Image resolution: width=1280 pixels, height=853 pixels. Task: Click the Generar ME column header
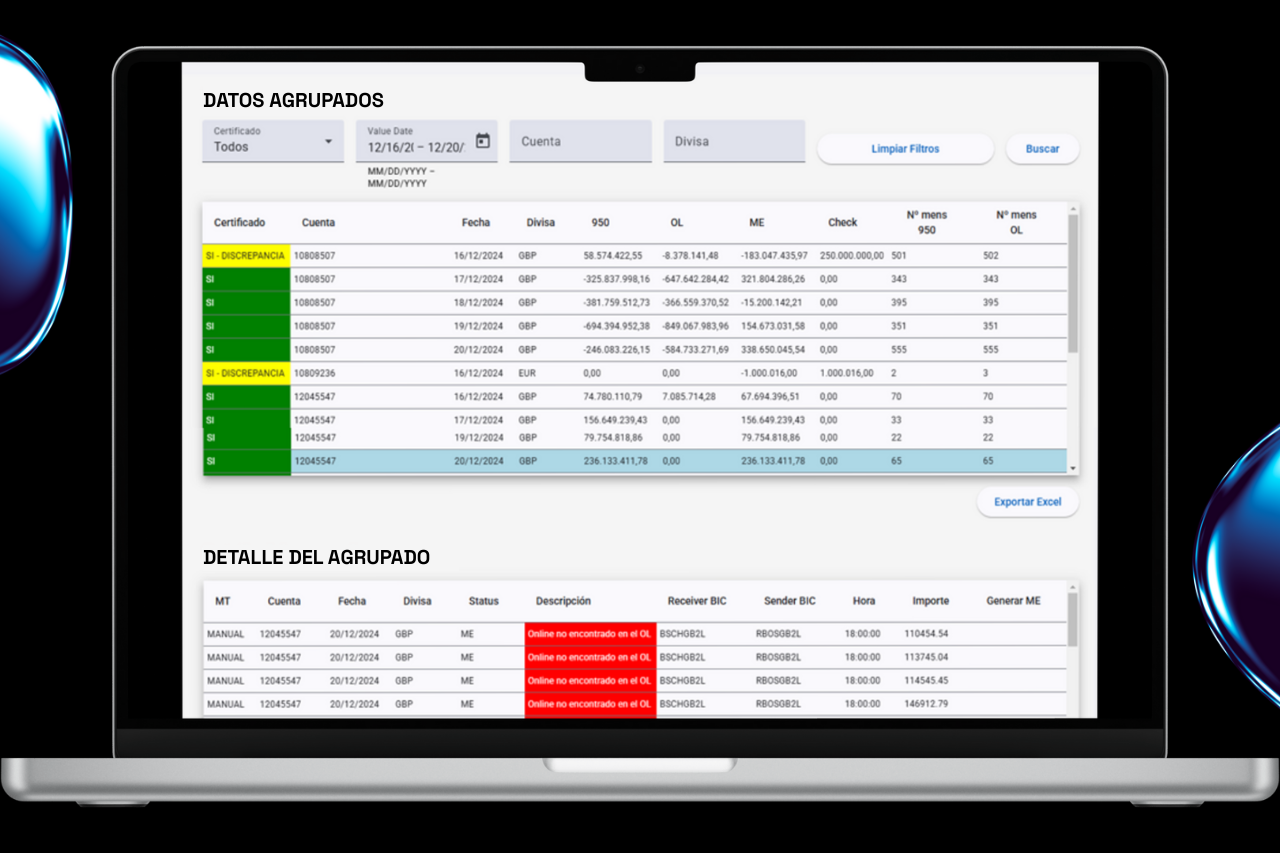(x=1013, y=601)
